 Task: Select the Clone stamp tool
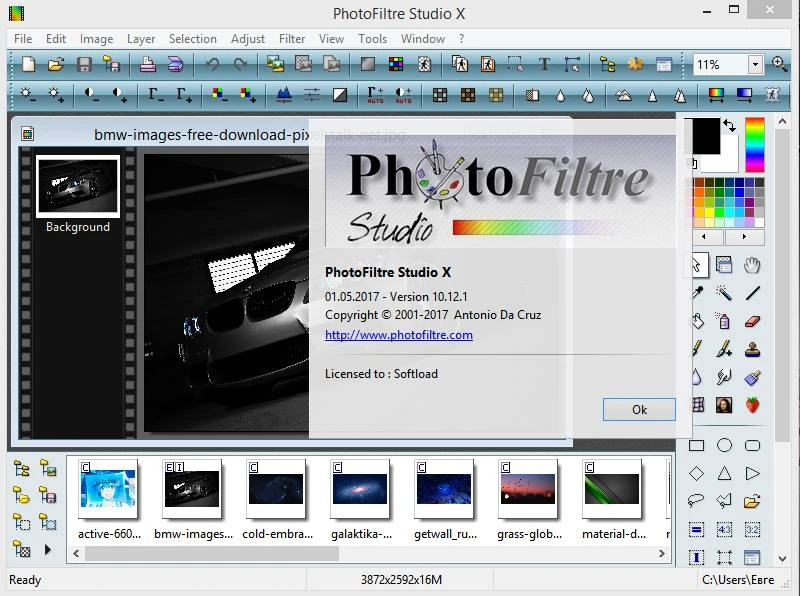pyautogui.click(x=752, y=350)
